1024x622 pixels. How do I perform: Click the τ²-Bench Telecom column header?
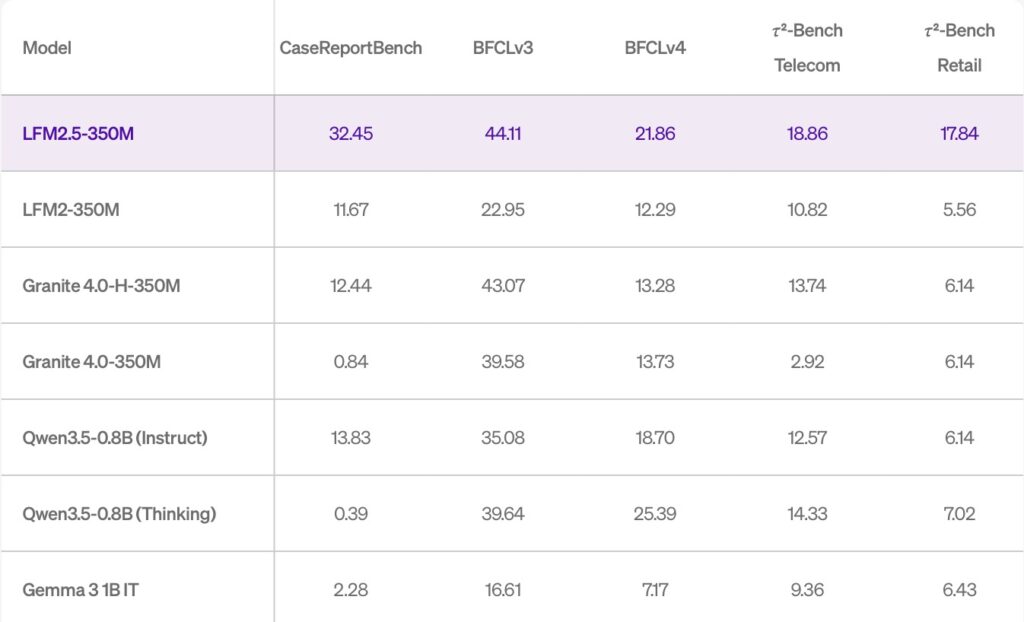tap(807, 48)
